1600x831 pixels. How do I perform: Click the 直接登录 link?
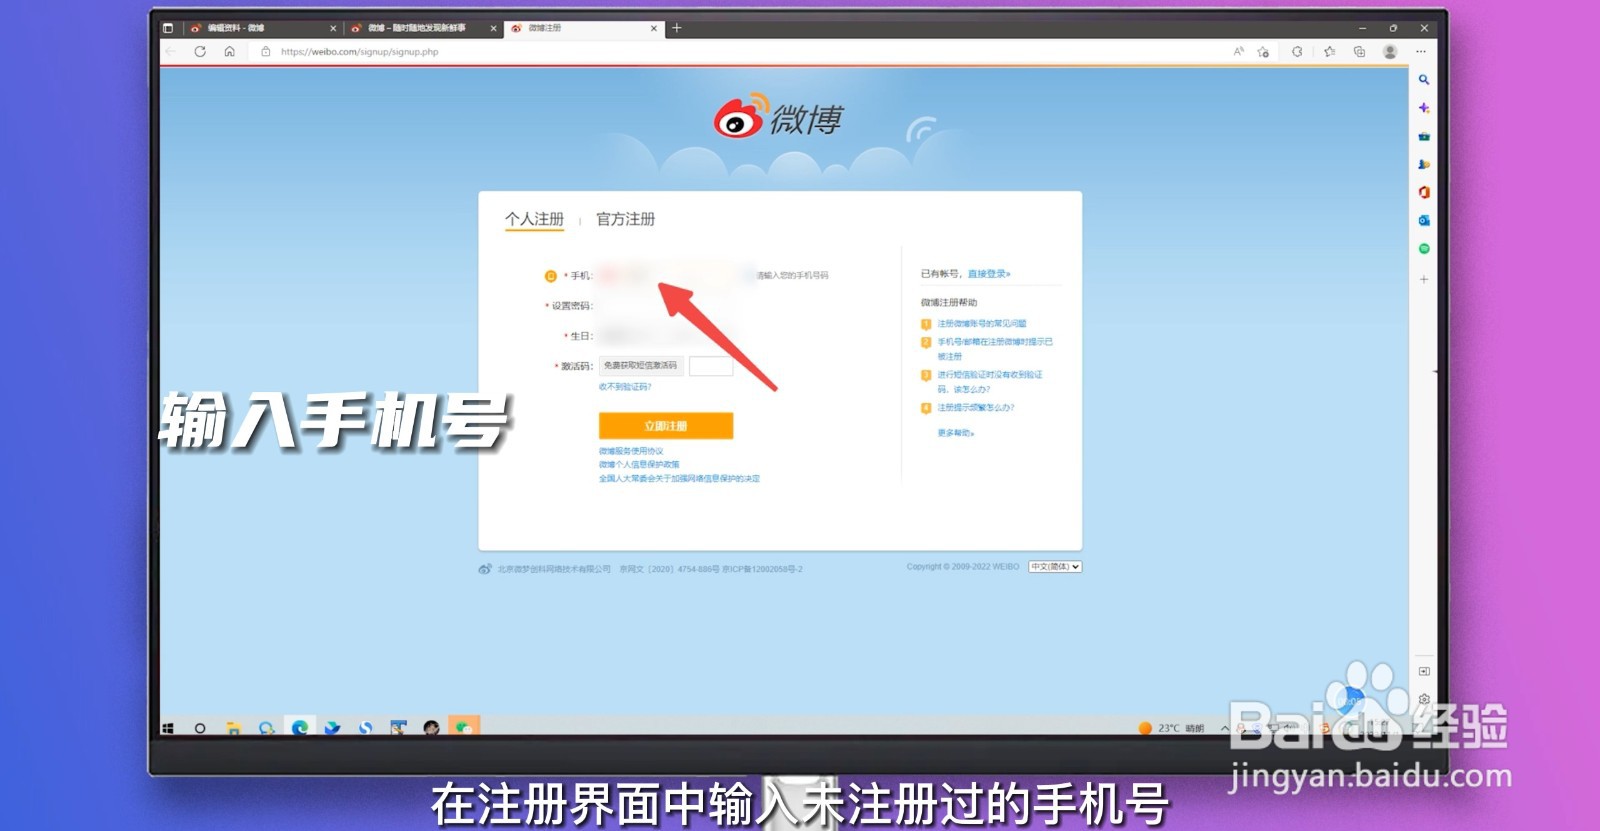(989, 274)
